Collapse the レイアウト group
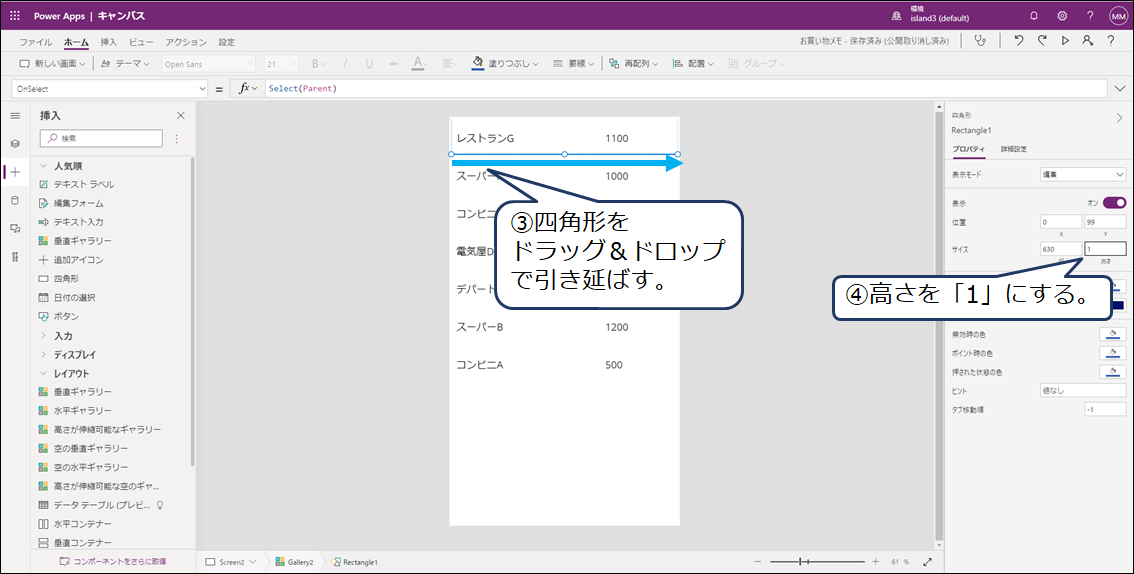Screen dimensions: 1134x574 (43, 373)
